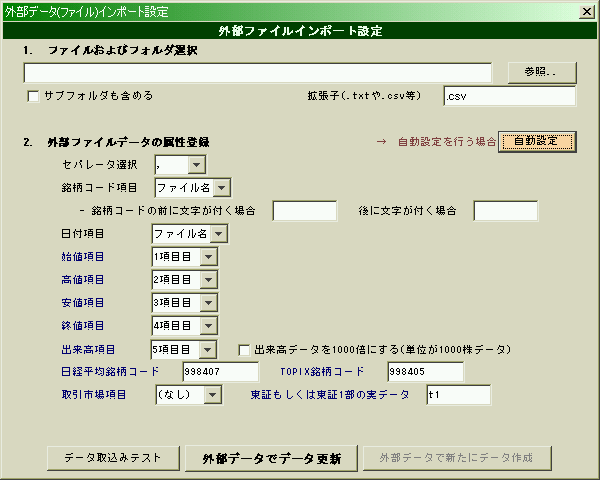Toggle 出来高データを1000倍にする checkbox
Screen dimensions: 600x480
point(244,350)
